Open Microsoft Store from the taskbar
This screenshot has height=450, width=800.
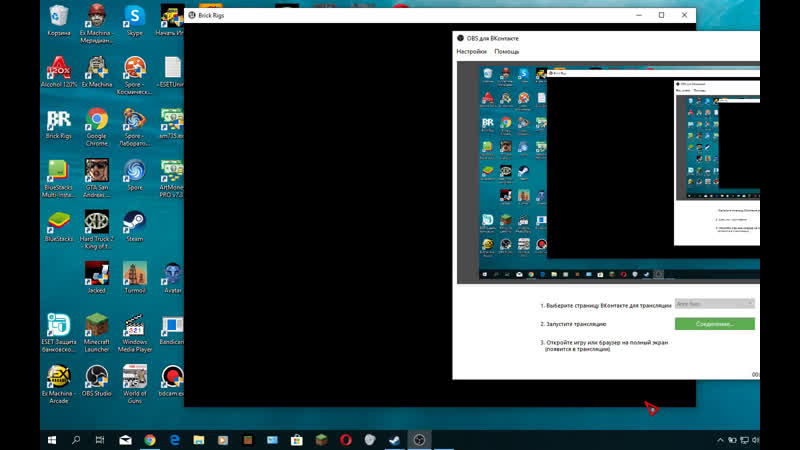click(x=296, y=440)
